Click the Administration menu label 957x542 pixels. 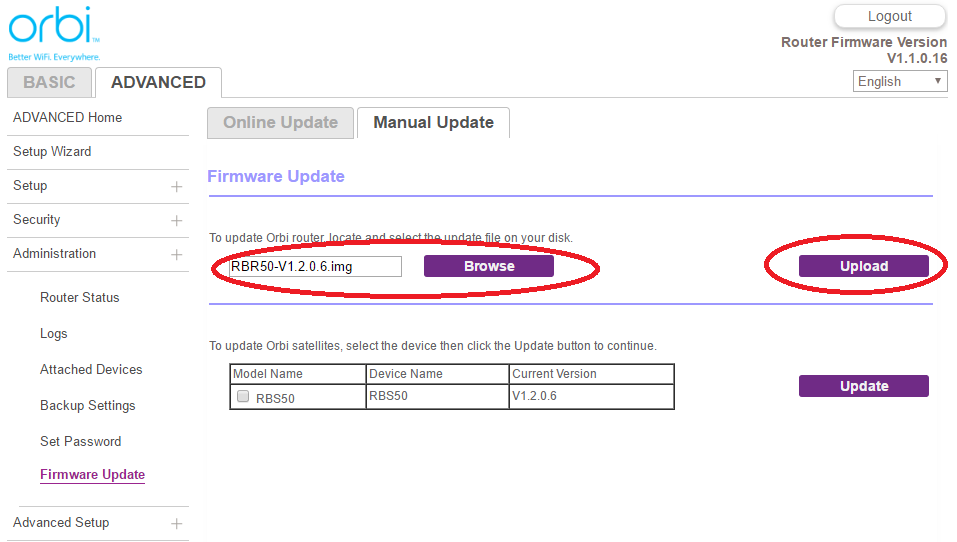tap(54, 253)
